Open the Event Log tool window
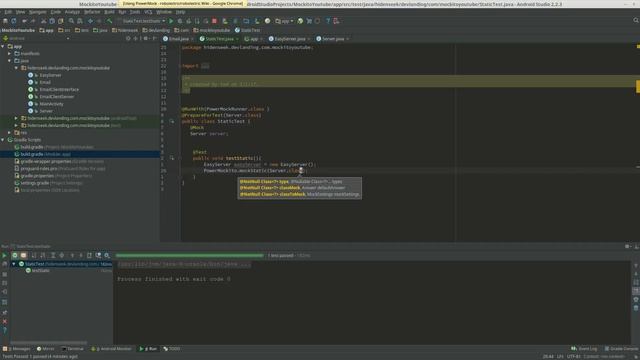This screenshot has height=360, width=640. [x=584, y=349]
